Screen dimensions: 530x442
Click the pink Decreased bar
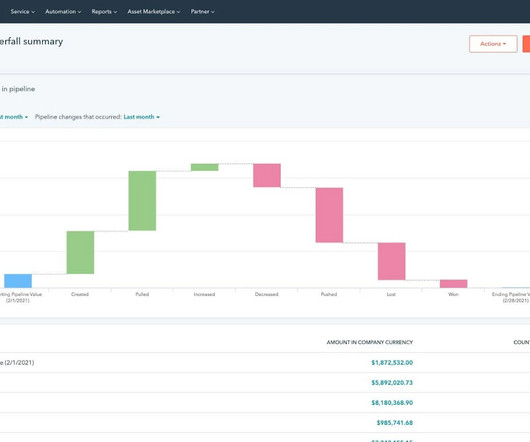click(267, 175)
